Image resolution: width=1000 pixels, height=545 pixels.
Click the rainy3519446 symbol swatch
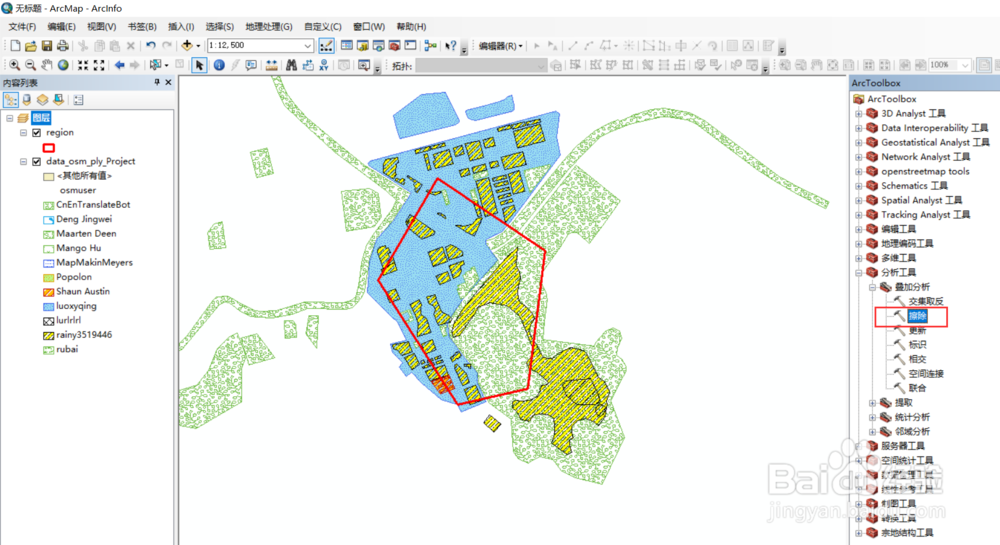tap(48, 335)
